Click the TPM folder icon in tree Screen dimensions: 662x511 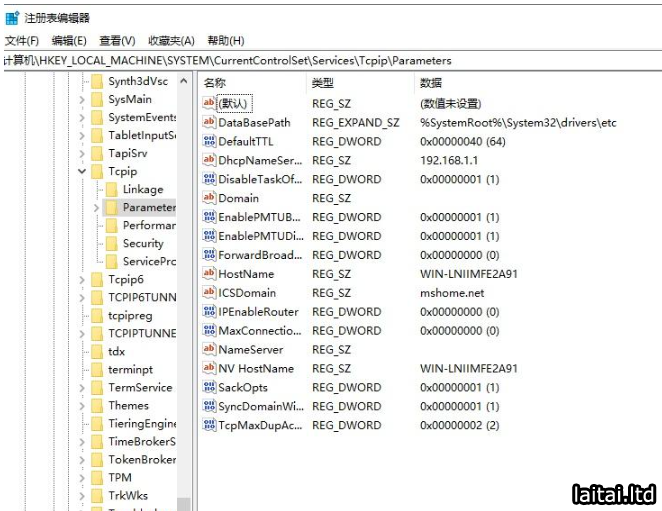coord(96,478)
